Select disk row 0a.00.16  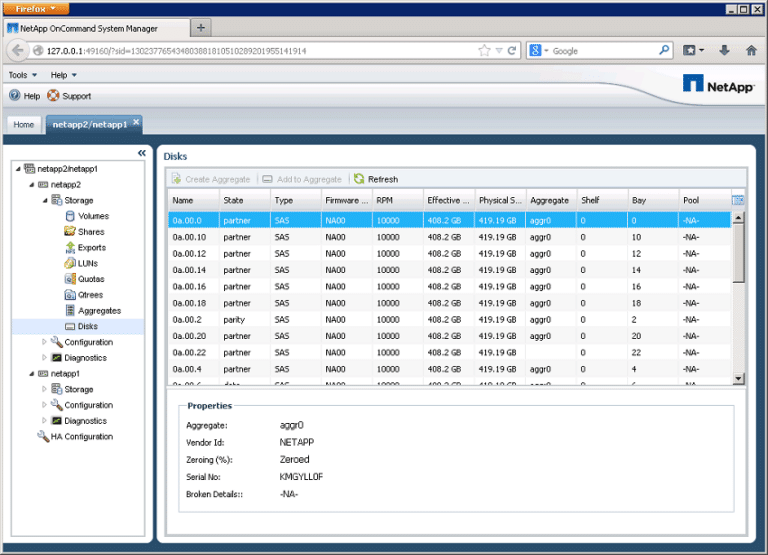pyautogui.click(x=450, y=287)
